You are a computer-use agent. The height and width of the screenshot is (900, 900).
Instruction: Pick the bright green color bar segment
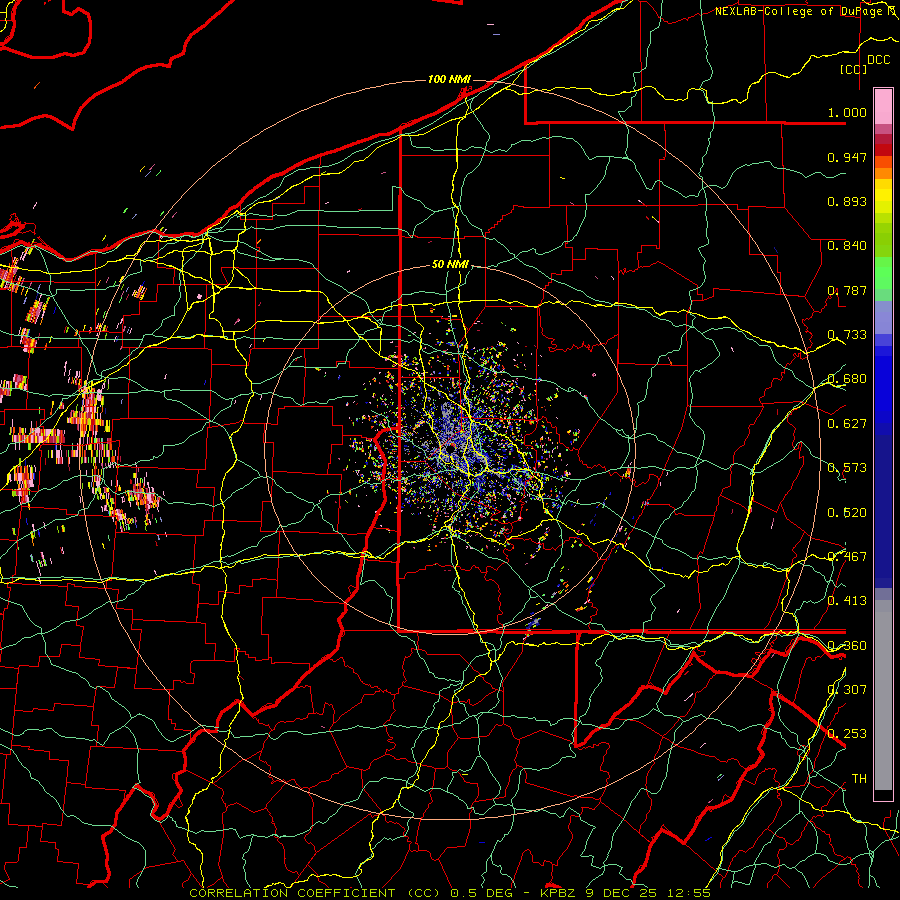coord(883,273)
